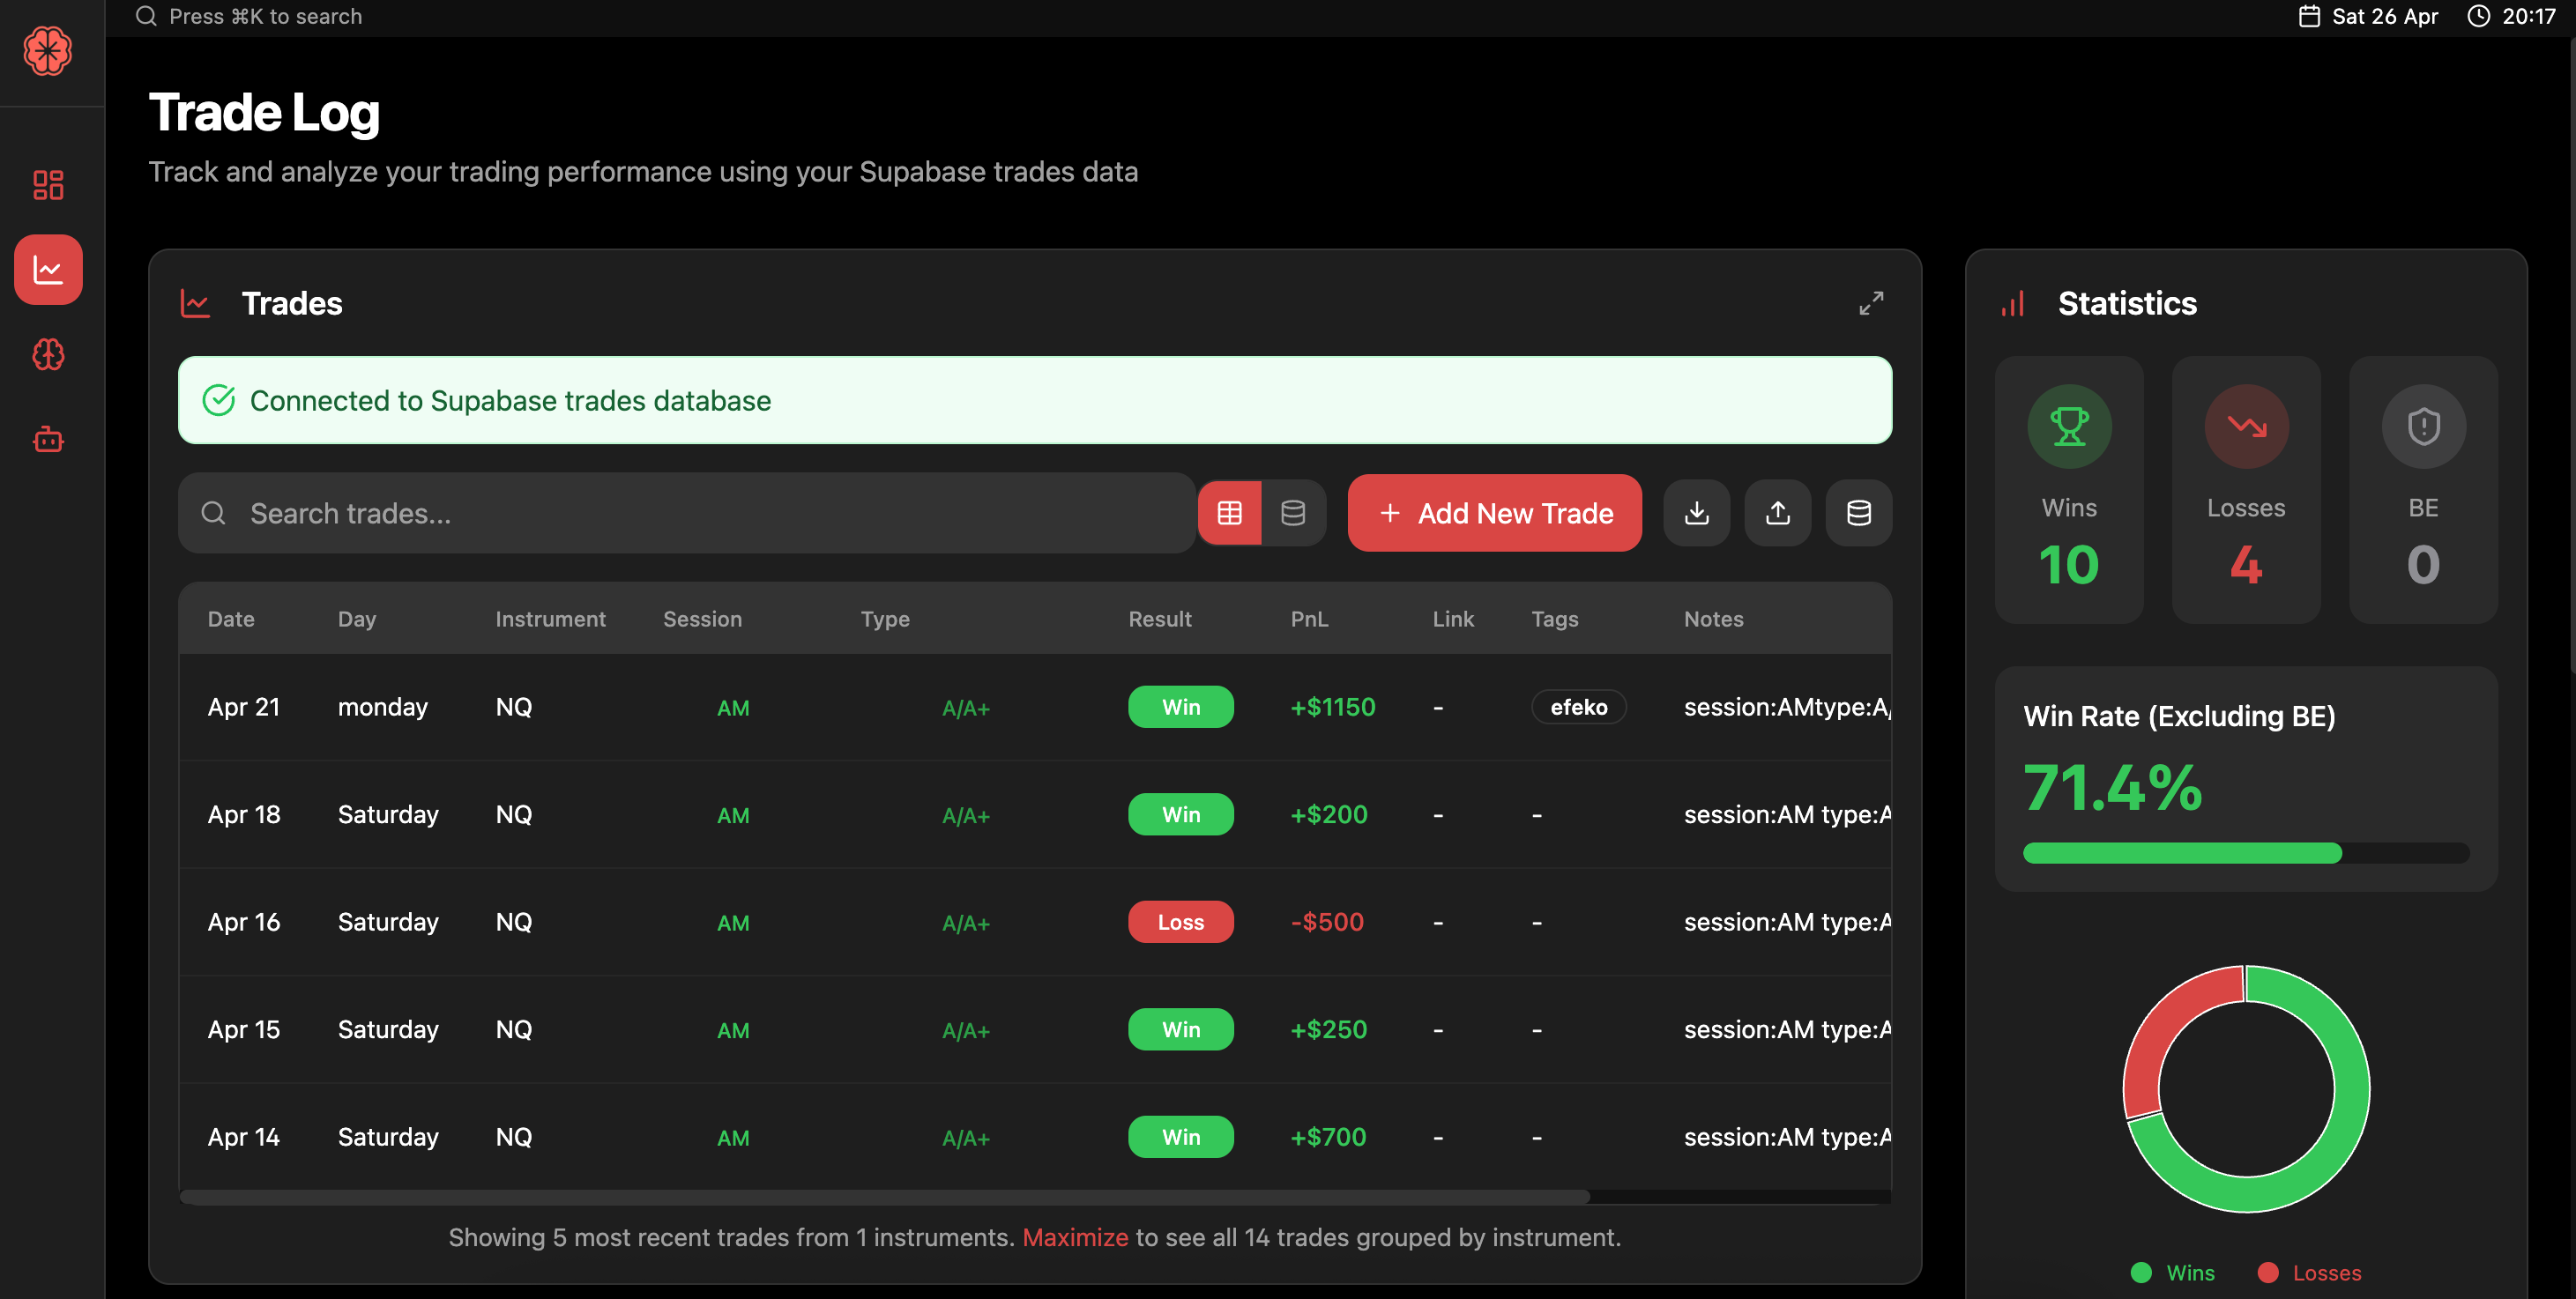The width and height of the screenshot is (2576, 1299).
Task: Open the dashboard grid view from the sidebar
Action: click(x=48, y=185)
